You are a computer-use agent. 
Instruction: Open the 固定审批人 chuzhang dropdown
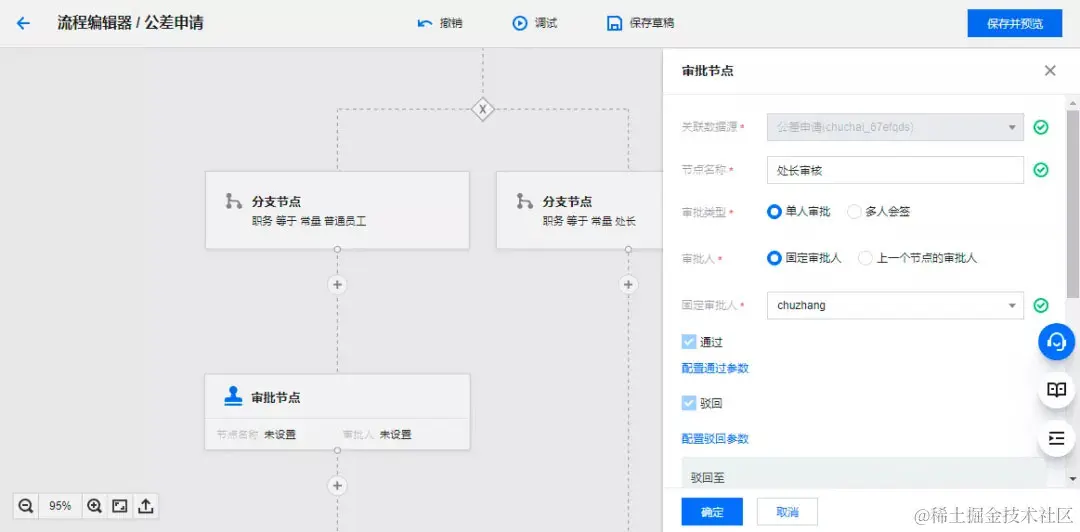point(895,305)
